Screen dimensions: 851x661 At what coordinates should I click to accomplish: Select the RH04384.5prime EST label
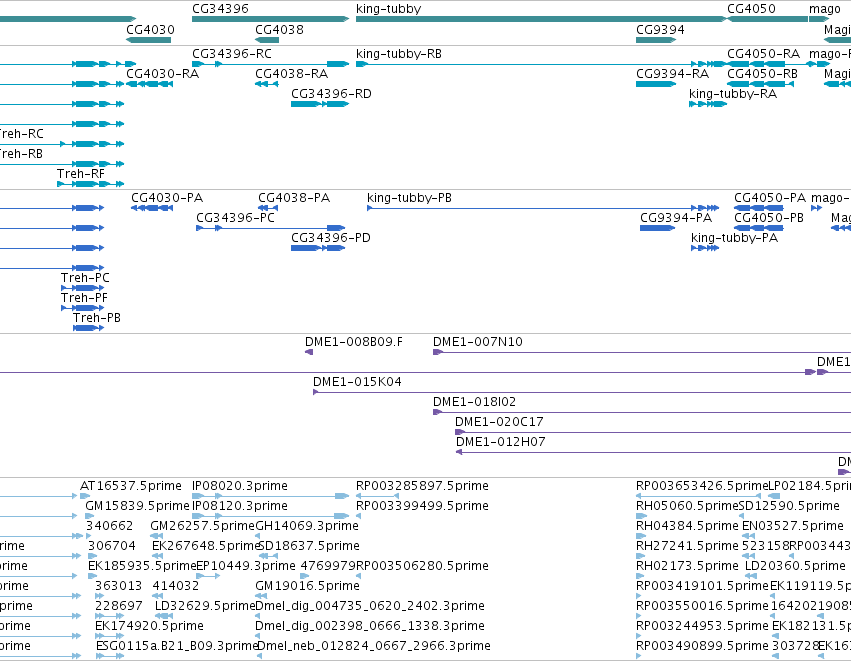tap(688, 526)
